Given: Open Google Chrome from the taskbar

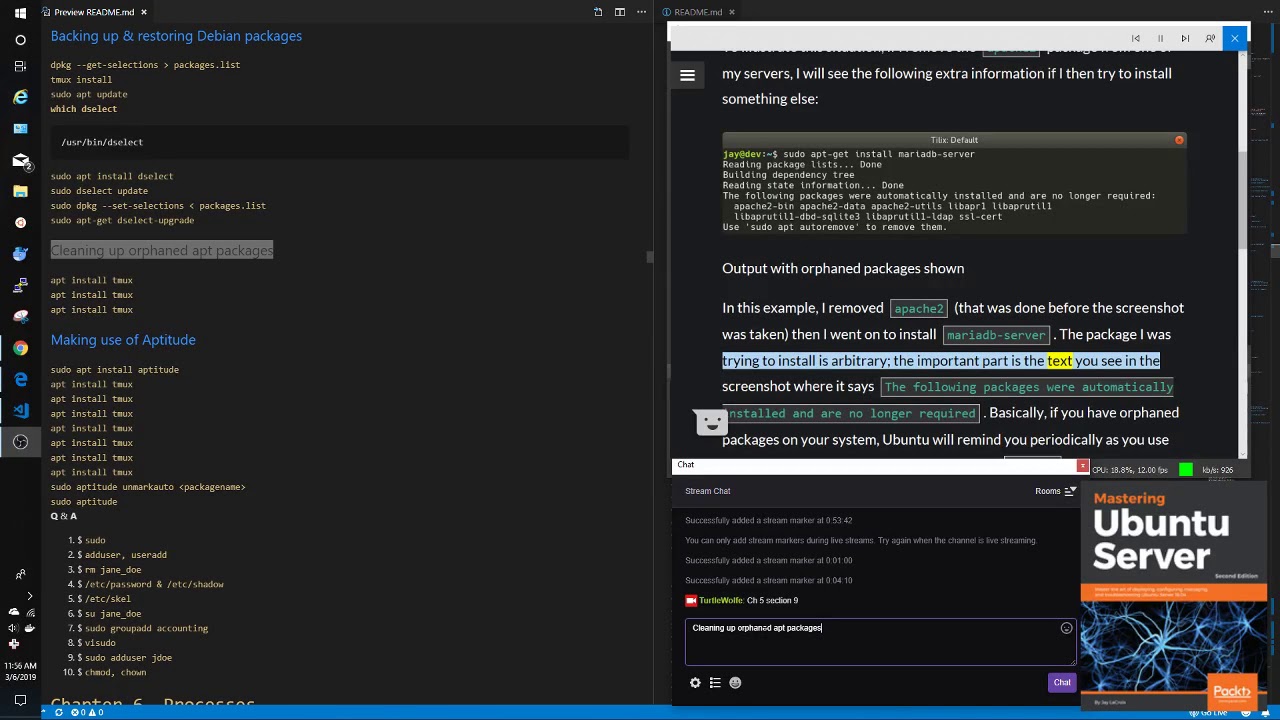Looking at the screenshot, I should coord(20,347).
